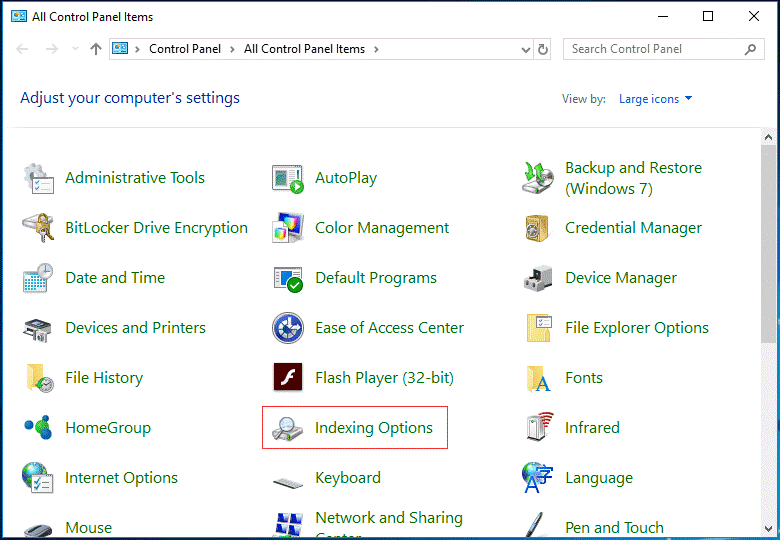Screen dimensions: 780x540
Task: Open the File Explorer Options link
Action: [636, 328]
